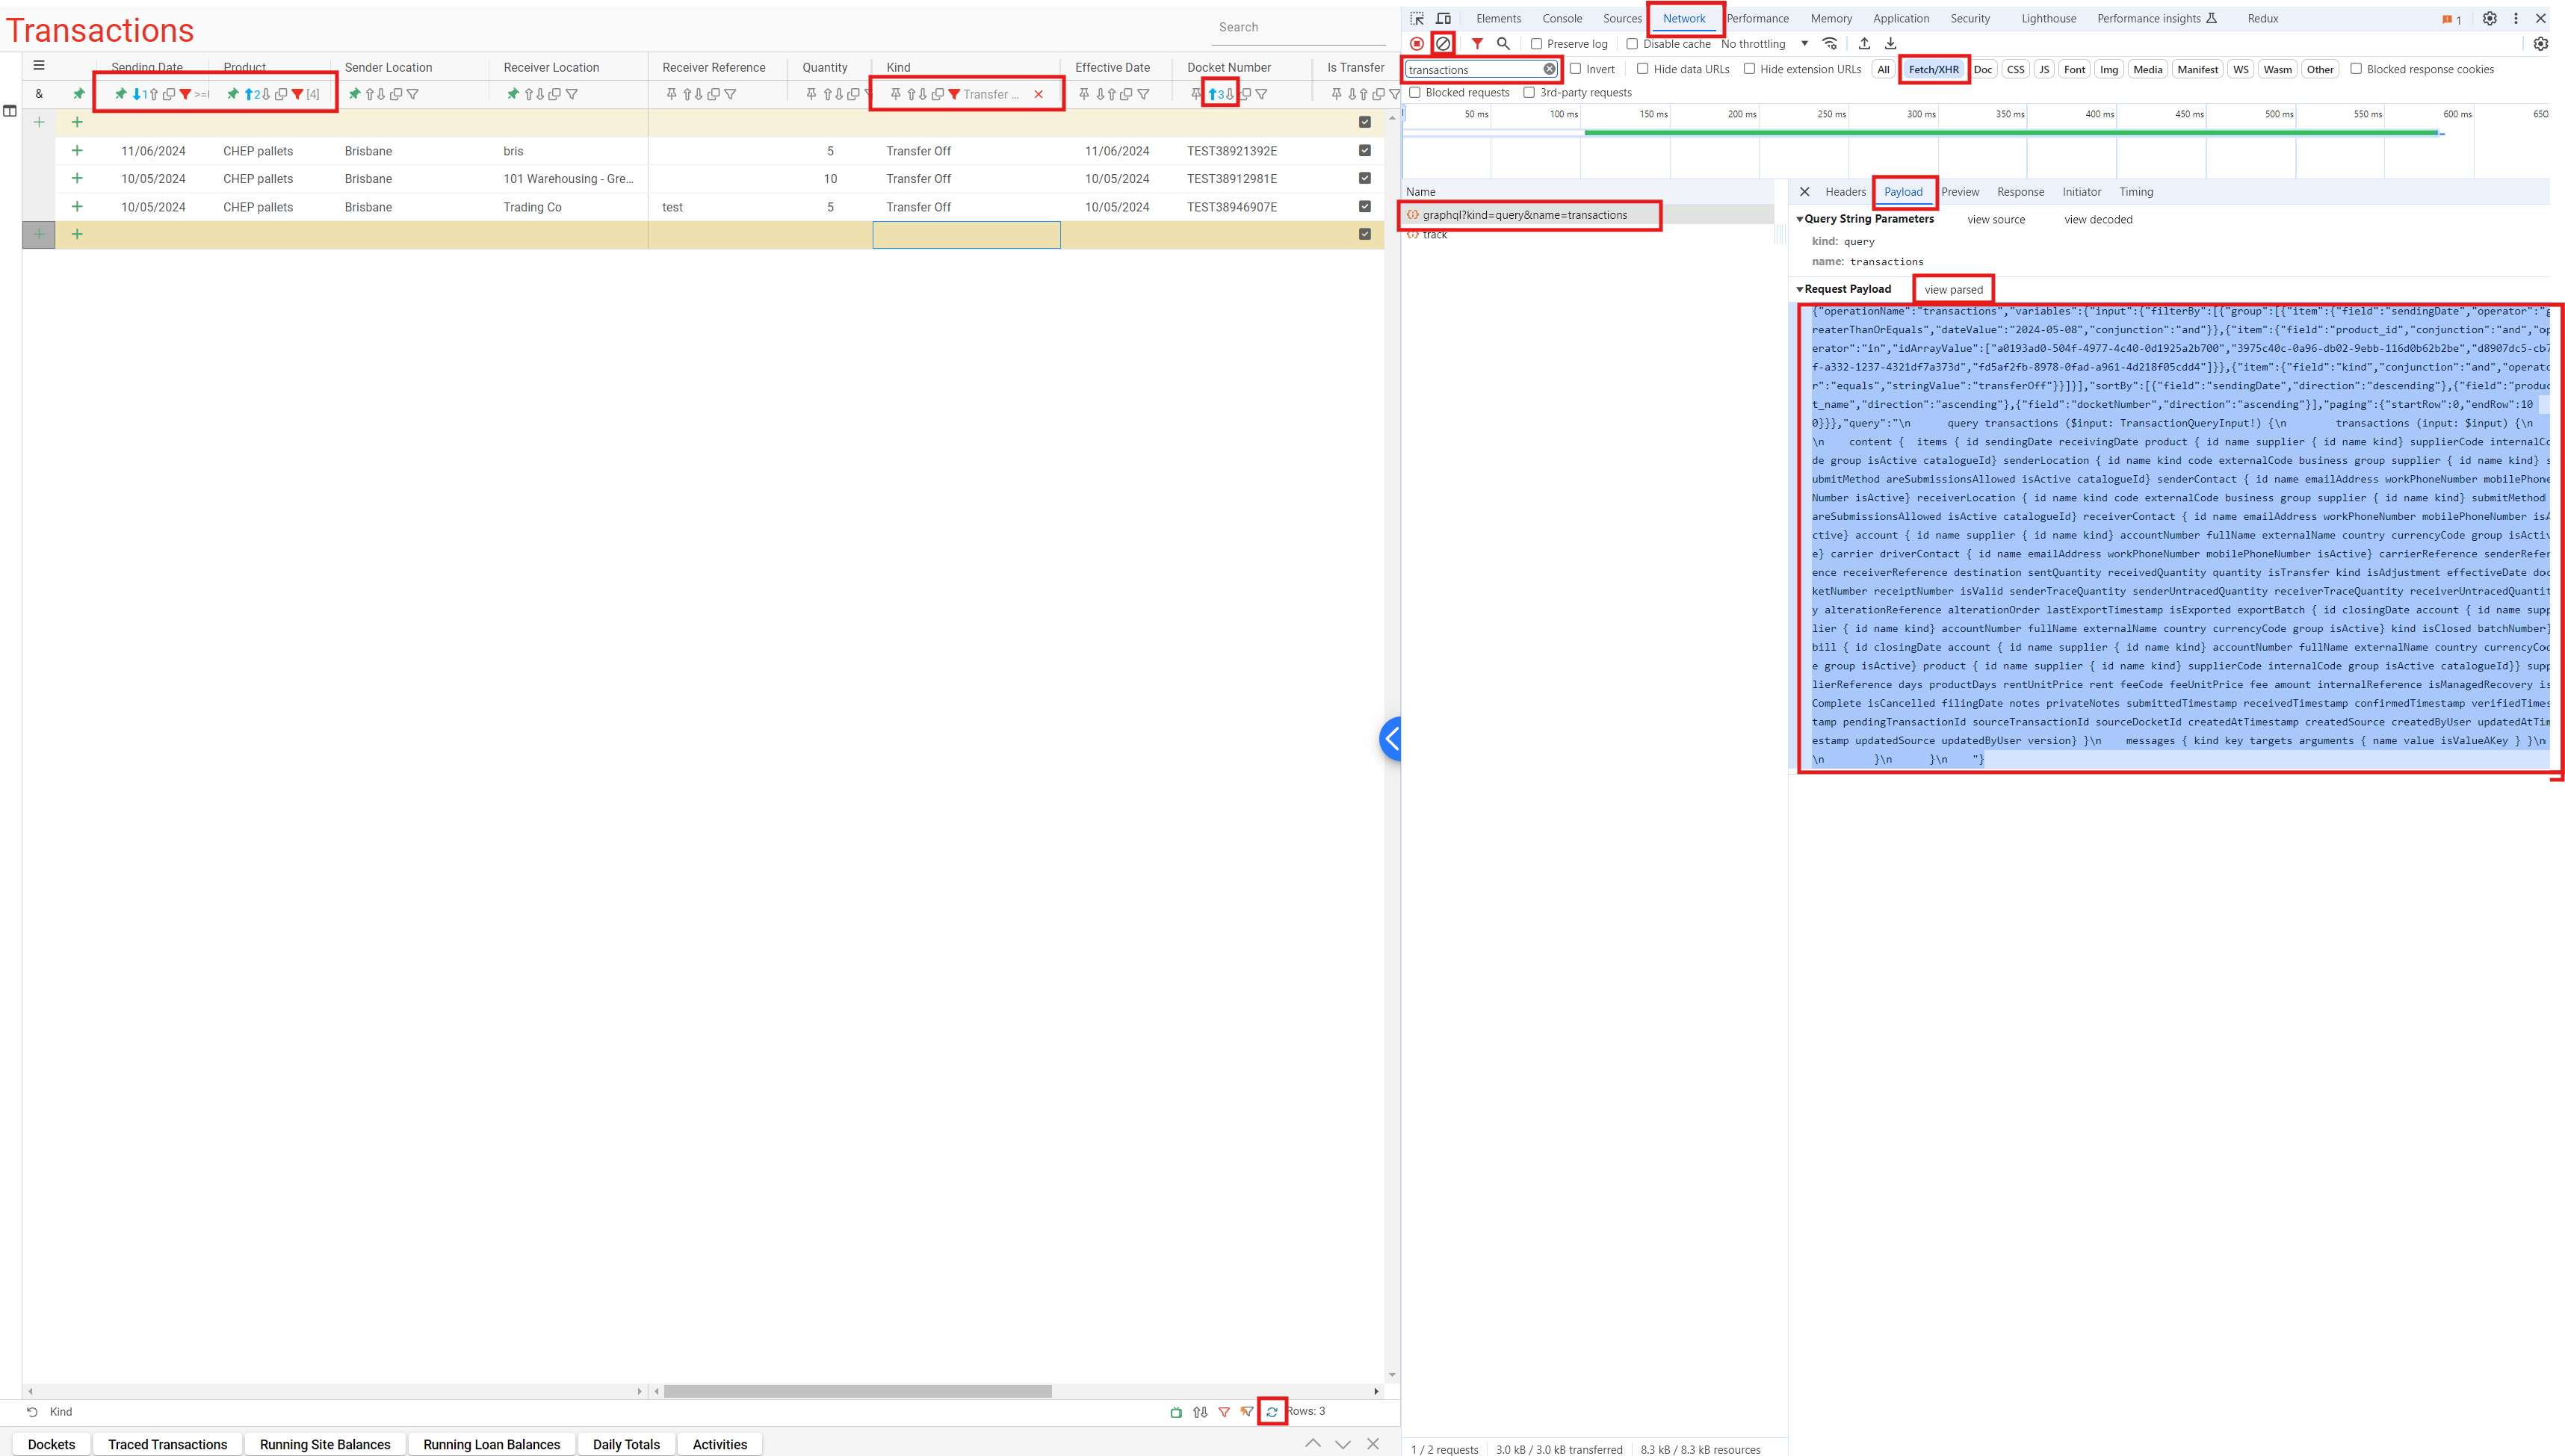The height and width of the screenshot is (1456, 2565).
Task: Clear the network log in DevTools
Action: [1443, 43]
